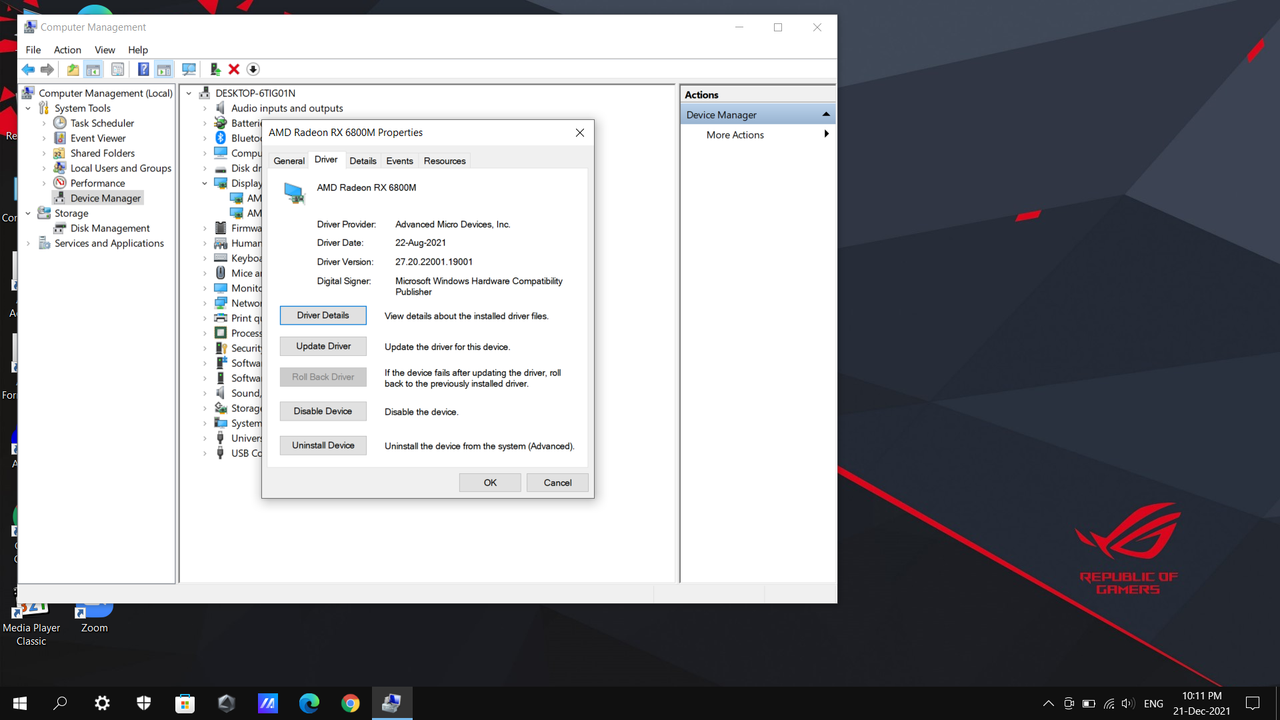The width and height of the screenshot is (1280, 720).
Task: Select Performance in the console tree
Action: pyautogui.click(x=97, y=183)
